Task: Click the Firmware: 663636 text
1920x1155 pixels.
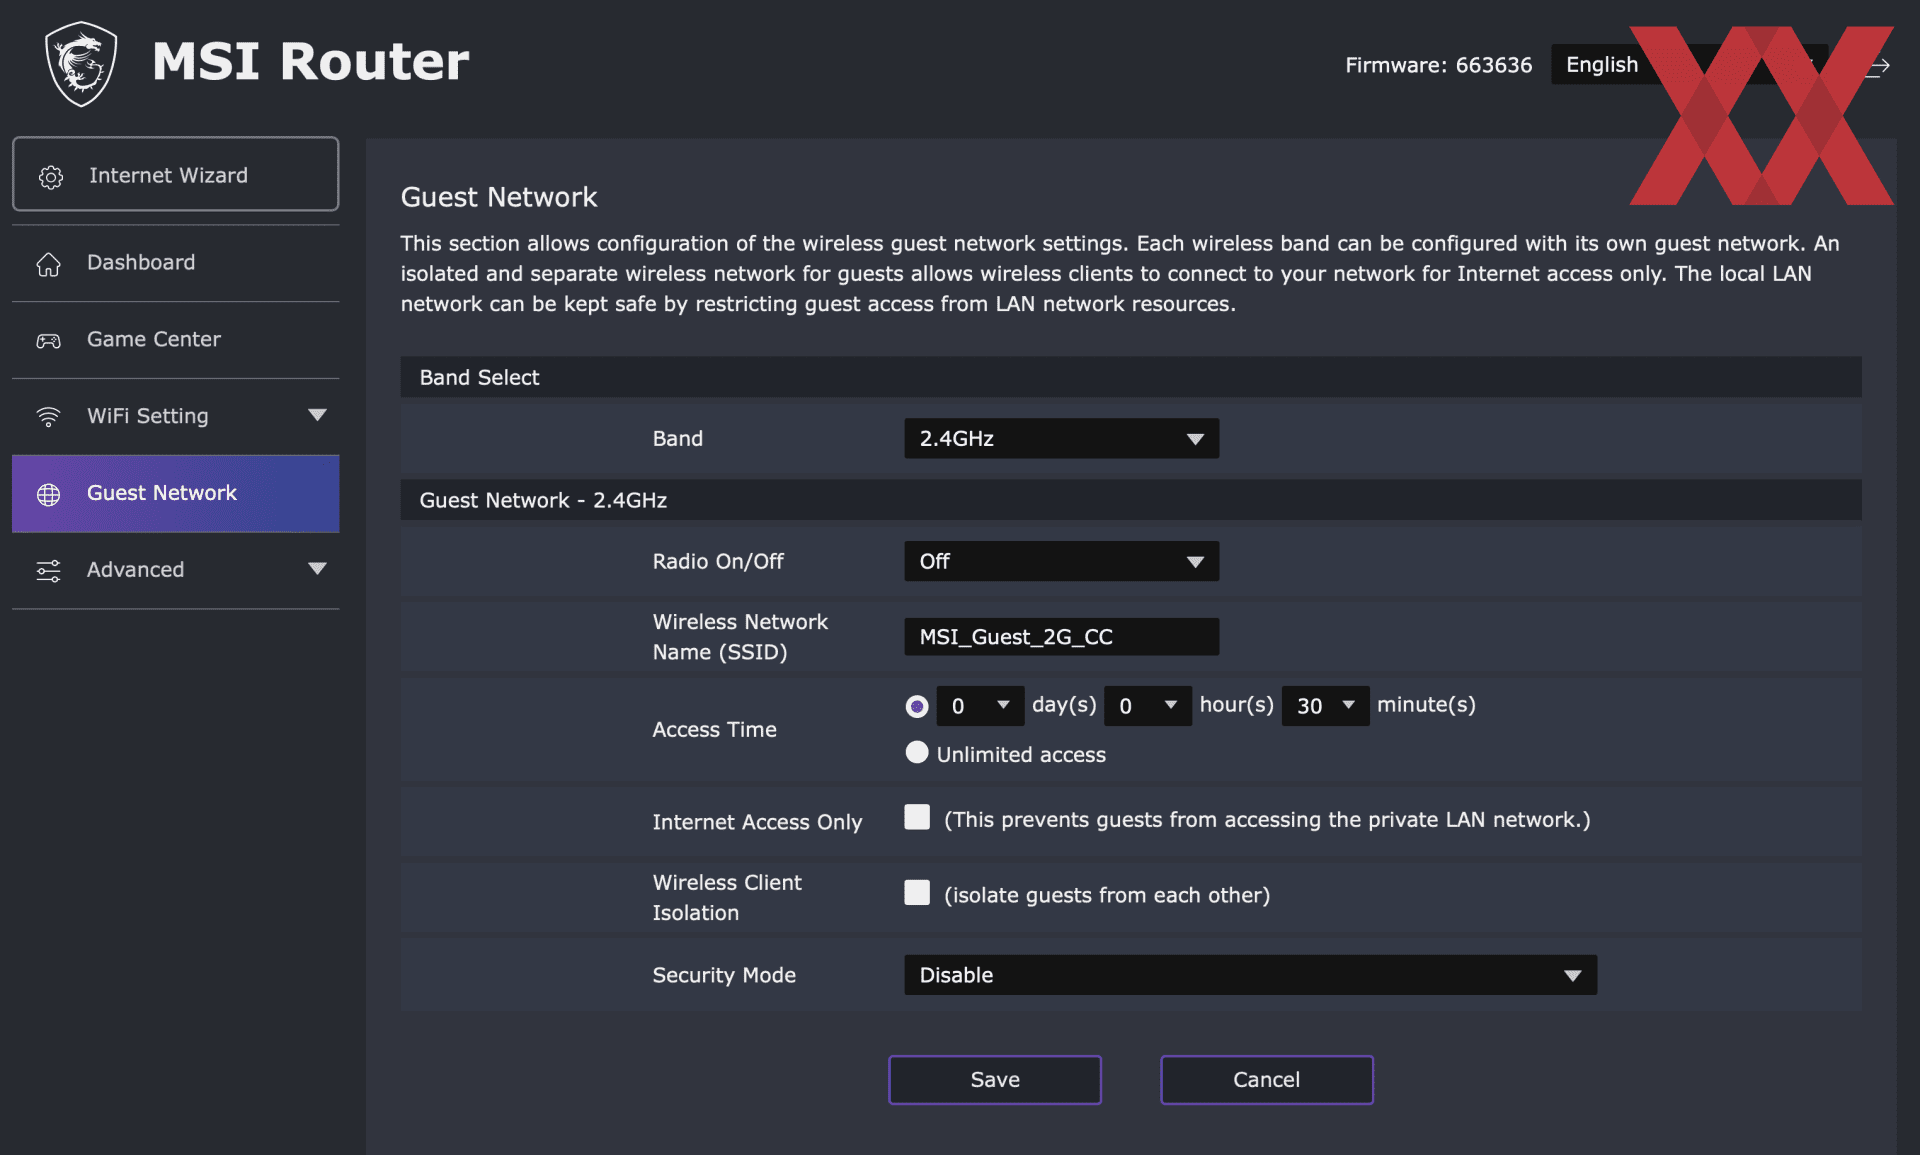Action: [1438, 65]
